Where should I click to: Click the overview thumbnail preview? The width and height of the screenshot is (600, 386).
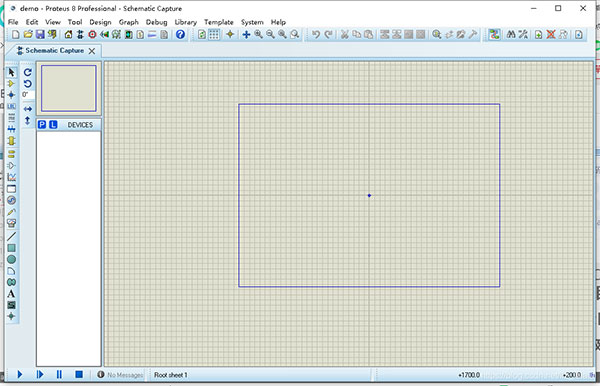(x=69, y=88)
